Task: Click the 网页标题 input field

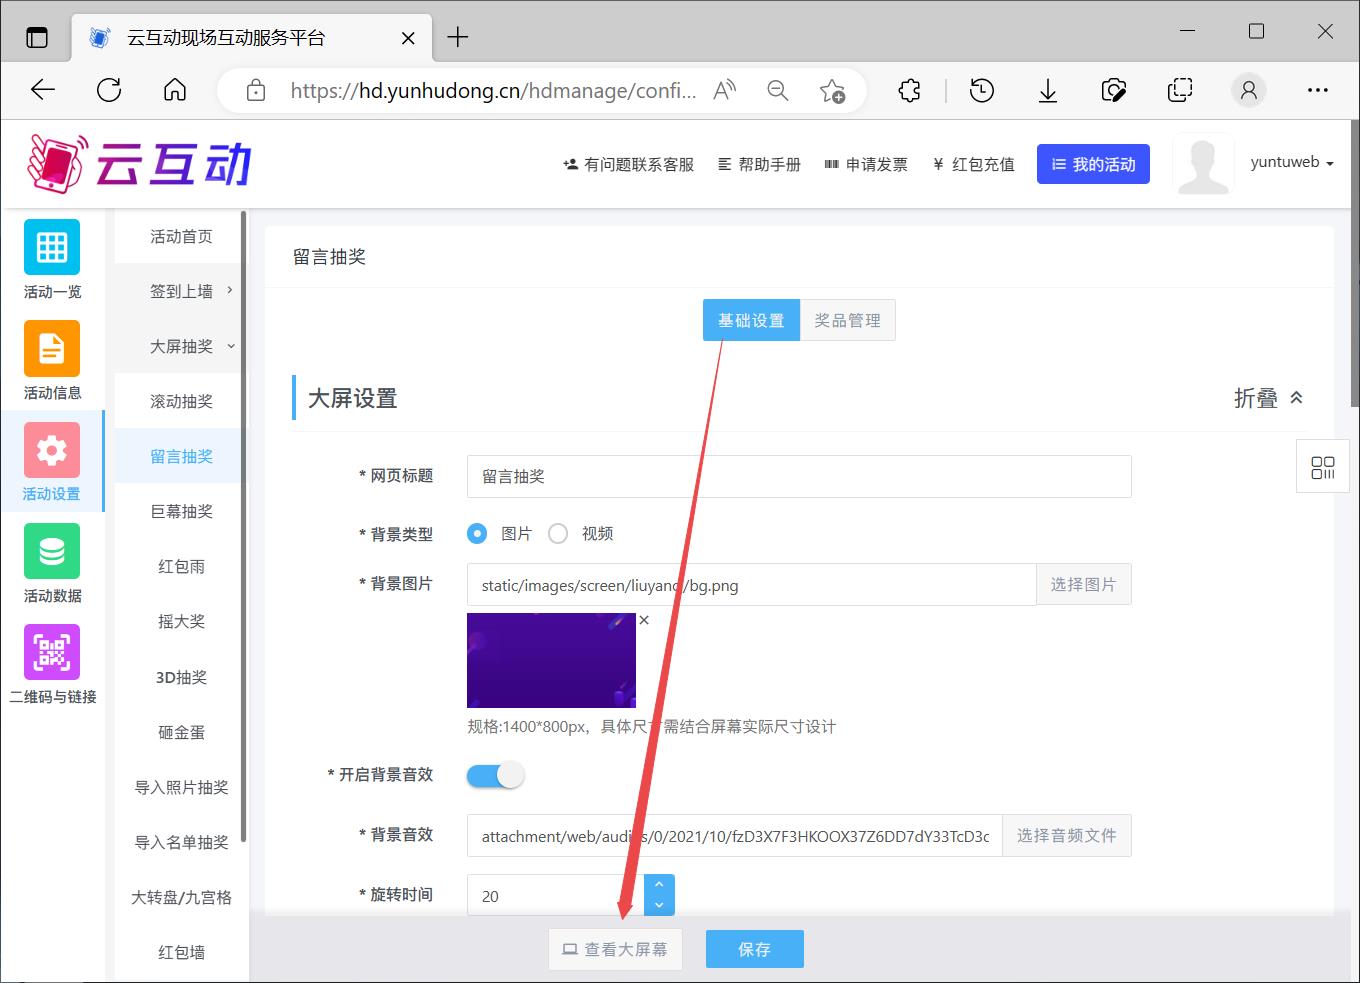Action: (x=799, y=476)
